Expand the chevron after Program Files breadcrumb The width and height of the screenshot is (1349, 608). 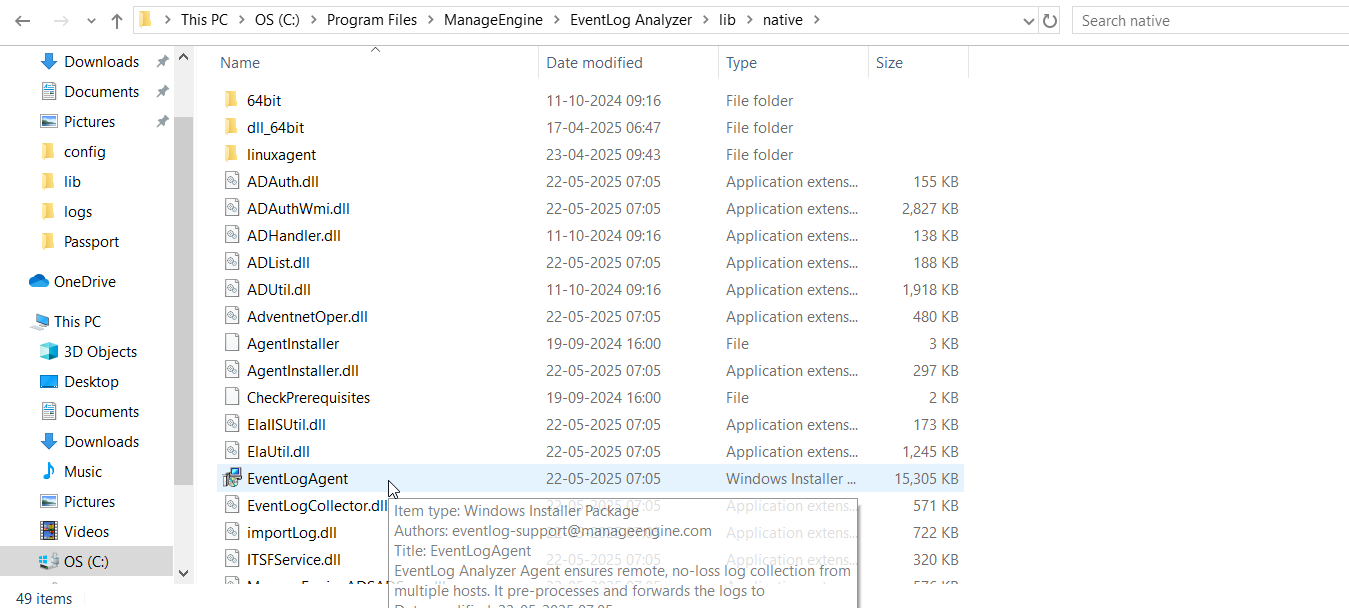coord(429,20)
